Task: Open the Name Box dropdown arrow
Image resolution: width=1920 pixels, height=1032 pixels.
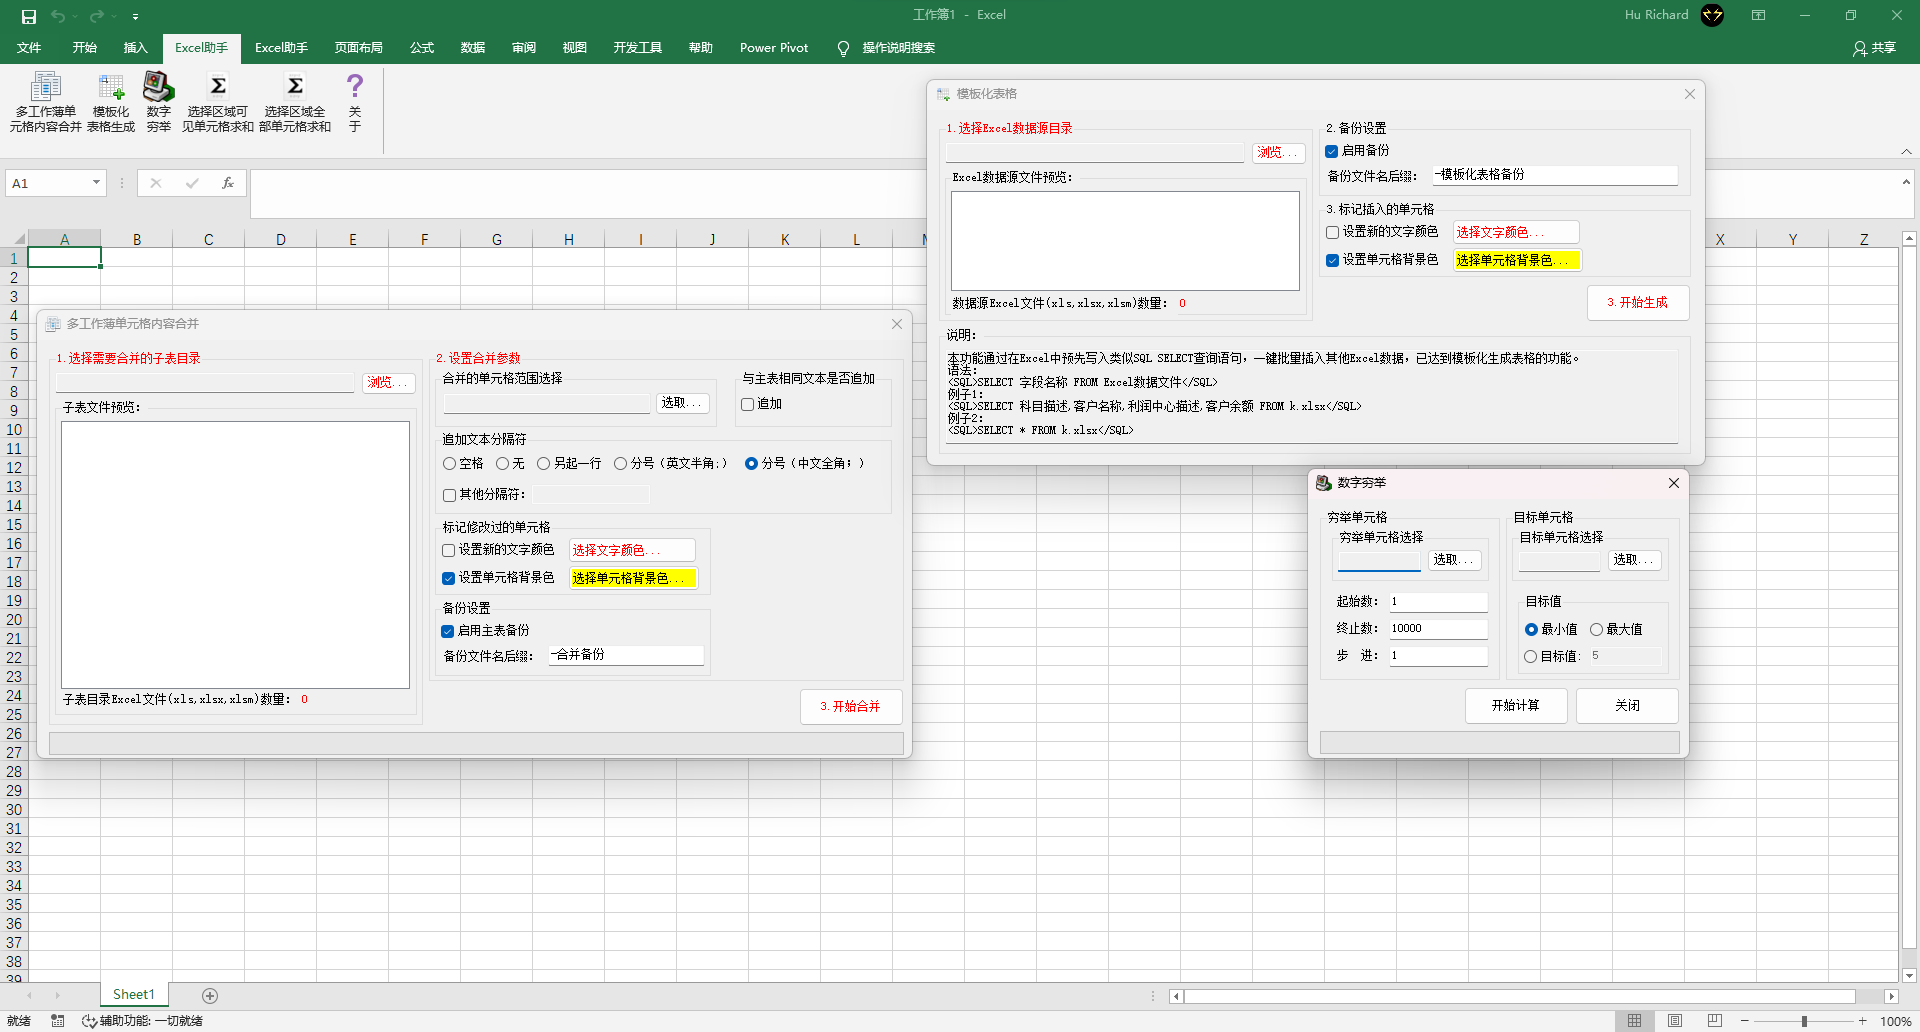Action: pyautogui.click(x=98, y=183)
